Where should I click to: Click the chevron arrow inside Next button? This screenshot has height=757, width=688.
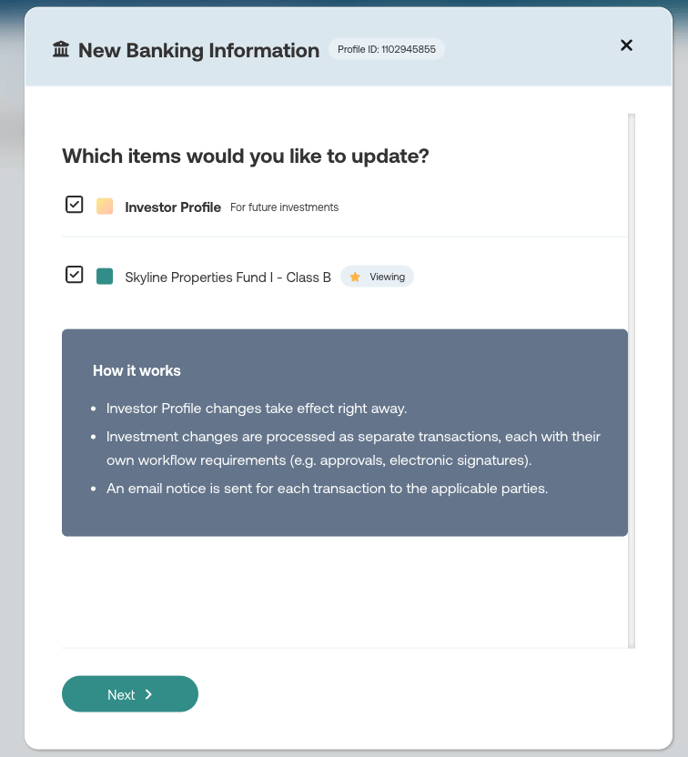149,694
